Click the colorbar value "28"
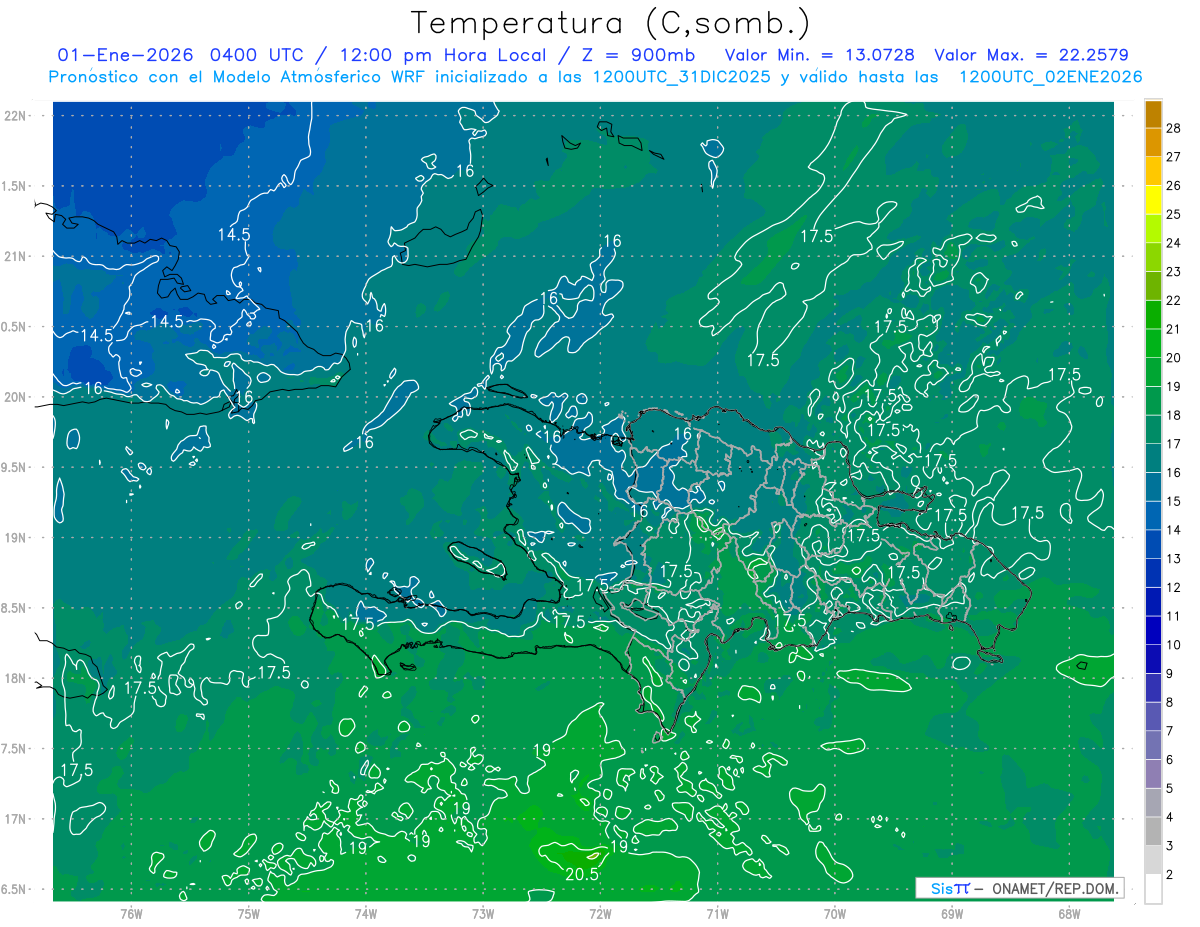1200x927 pixels. pyautogui.click(x=1174, y=128)
